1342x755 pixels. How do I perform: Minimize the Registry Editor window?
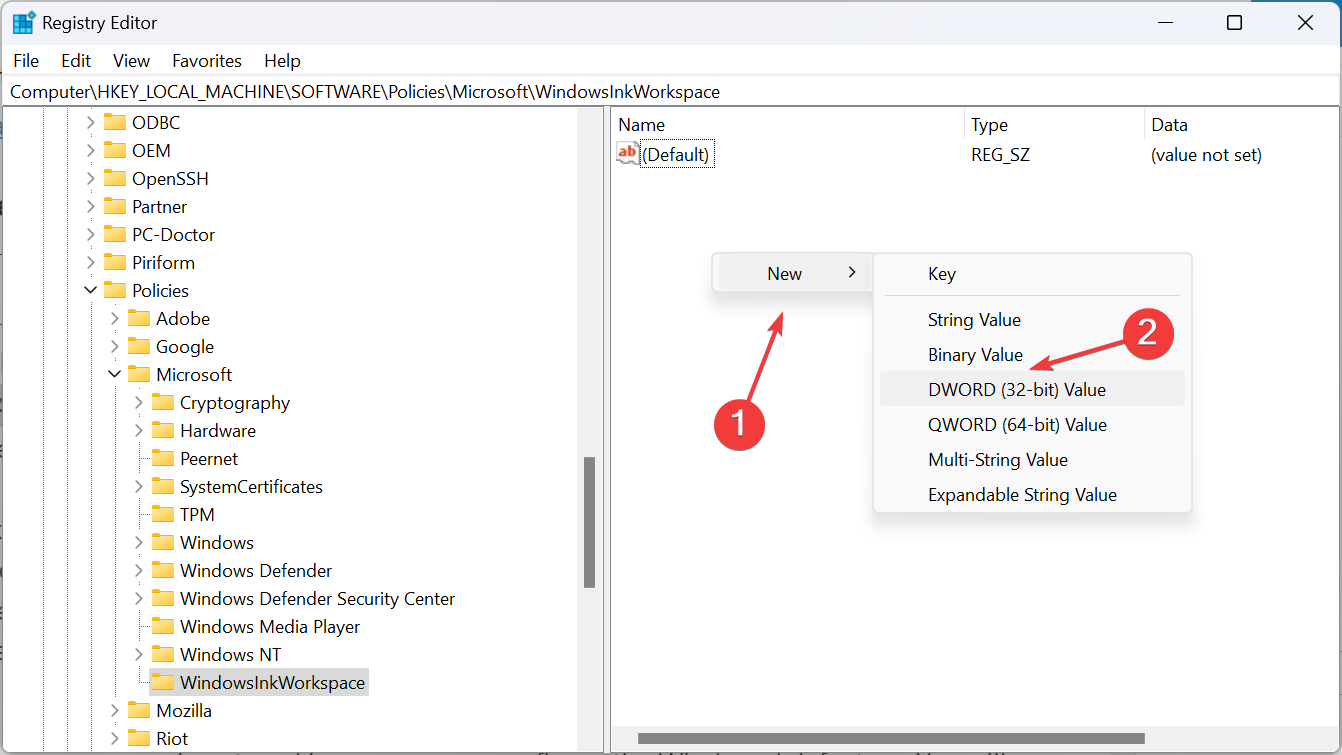click(x=1165, y=22)
